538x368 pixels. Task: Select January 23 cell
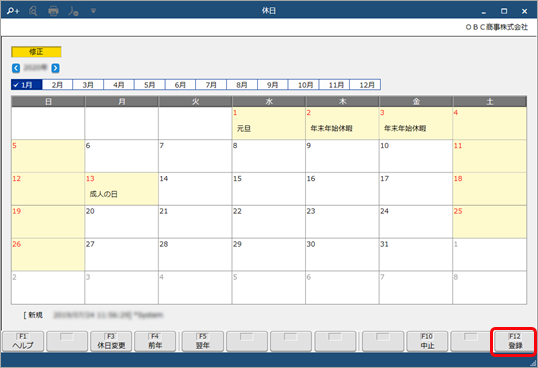[342, 222]
